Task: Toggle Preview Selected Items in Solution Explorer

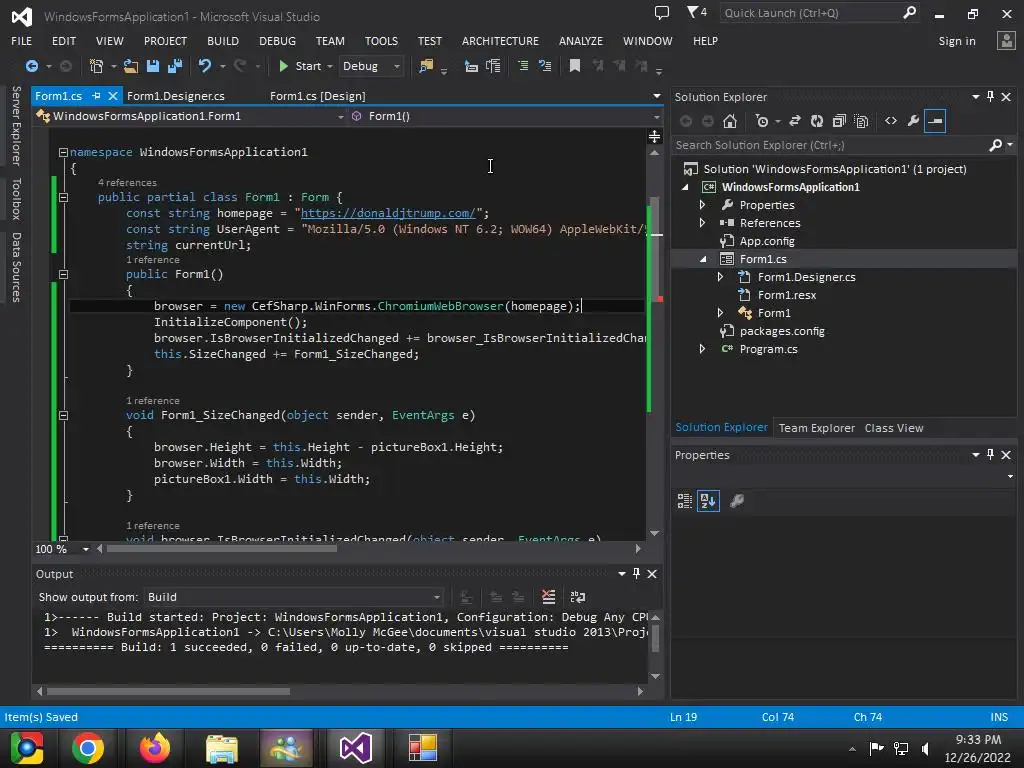Action: tap(935, 121)
